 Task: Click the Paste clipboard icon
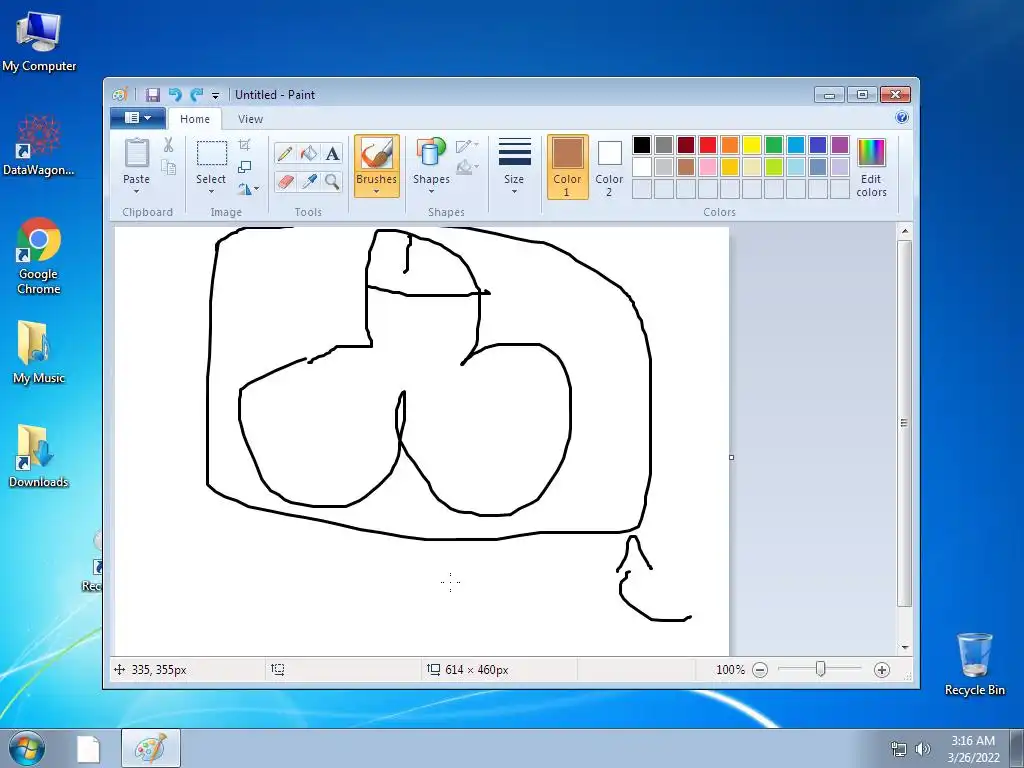pos(136,153)
